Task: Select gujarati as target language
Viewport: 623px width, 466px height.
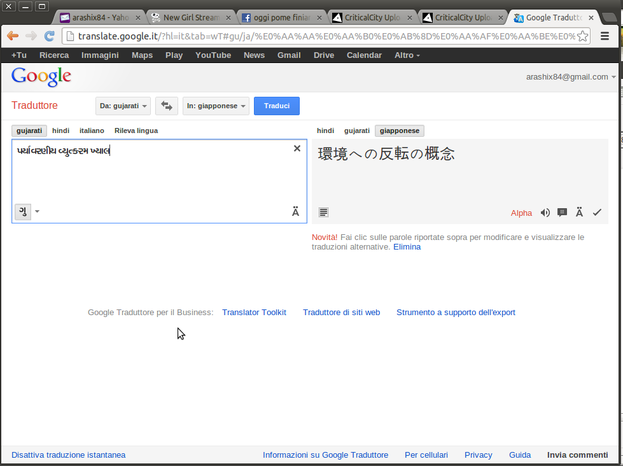Action: [357, 131]
